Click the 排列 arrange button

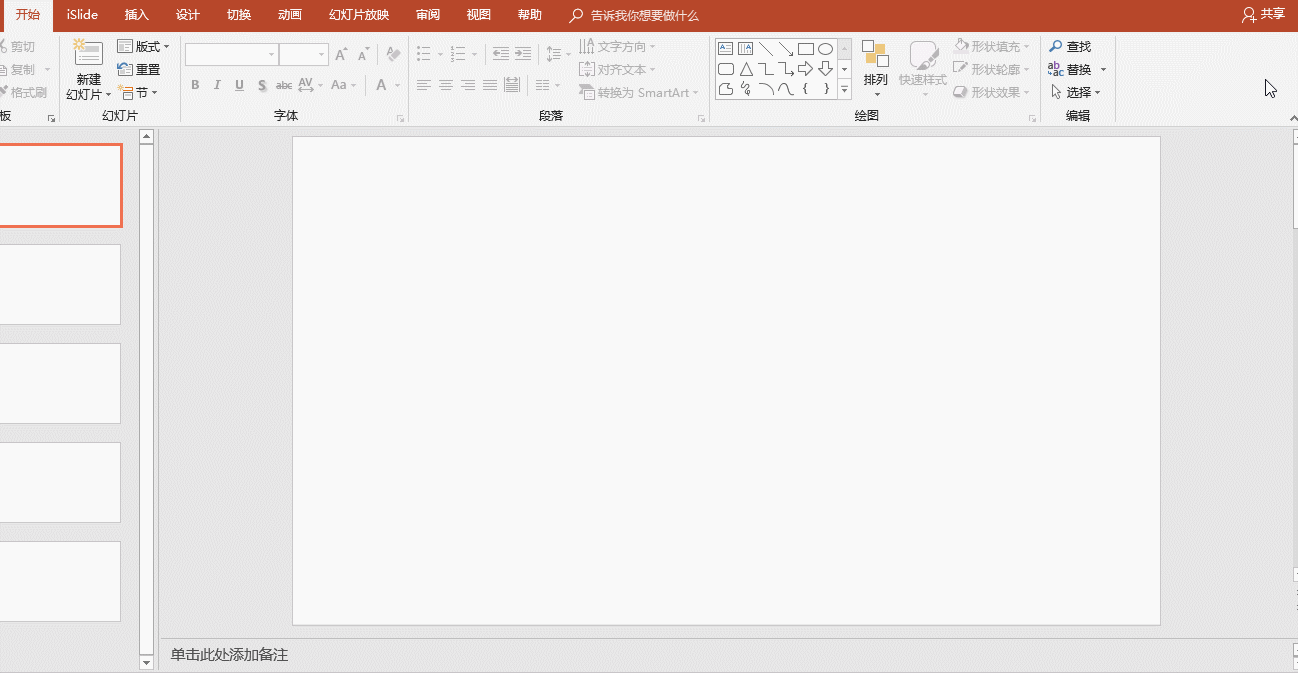[x=876, y=69]
